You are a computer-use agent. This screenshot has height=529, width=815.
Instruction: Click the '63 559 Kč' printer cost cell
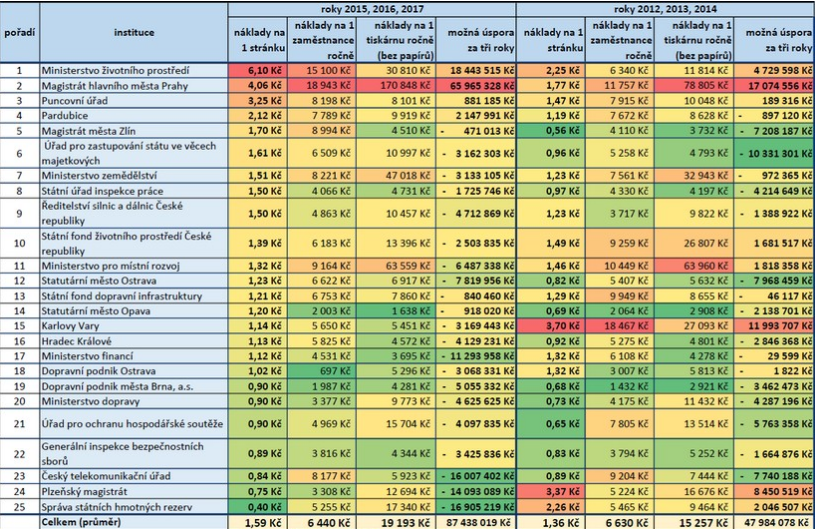[396, 266]
